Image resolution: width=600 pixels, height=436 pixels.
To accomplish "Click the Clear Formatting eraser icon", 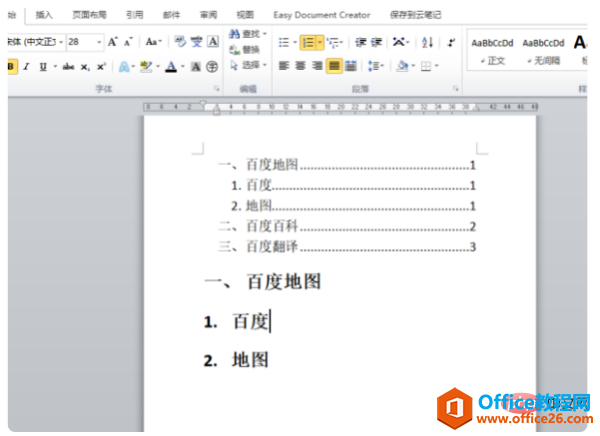I will (x=180, y=41).
